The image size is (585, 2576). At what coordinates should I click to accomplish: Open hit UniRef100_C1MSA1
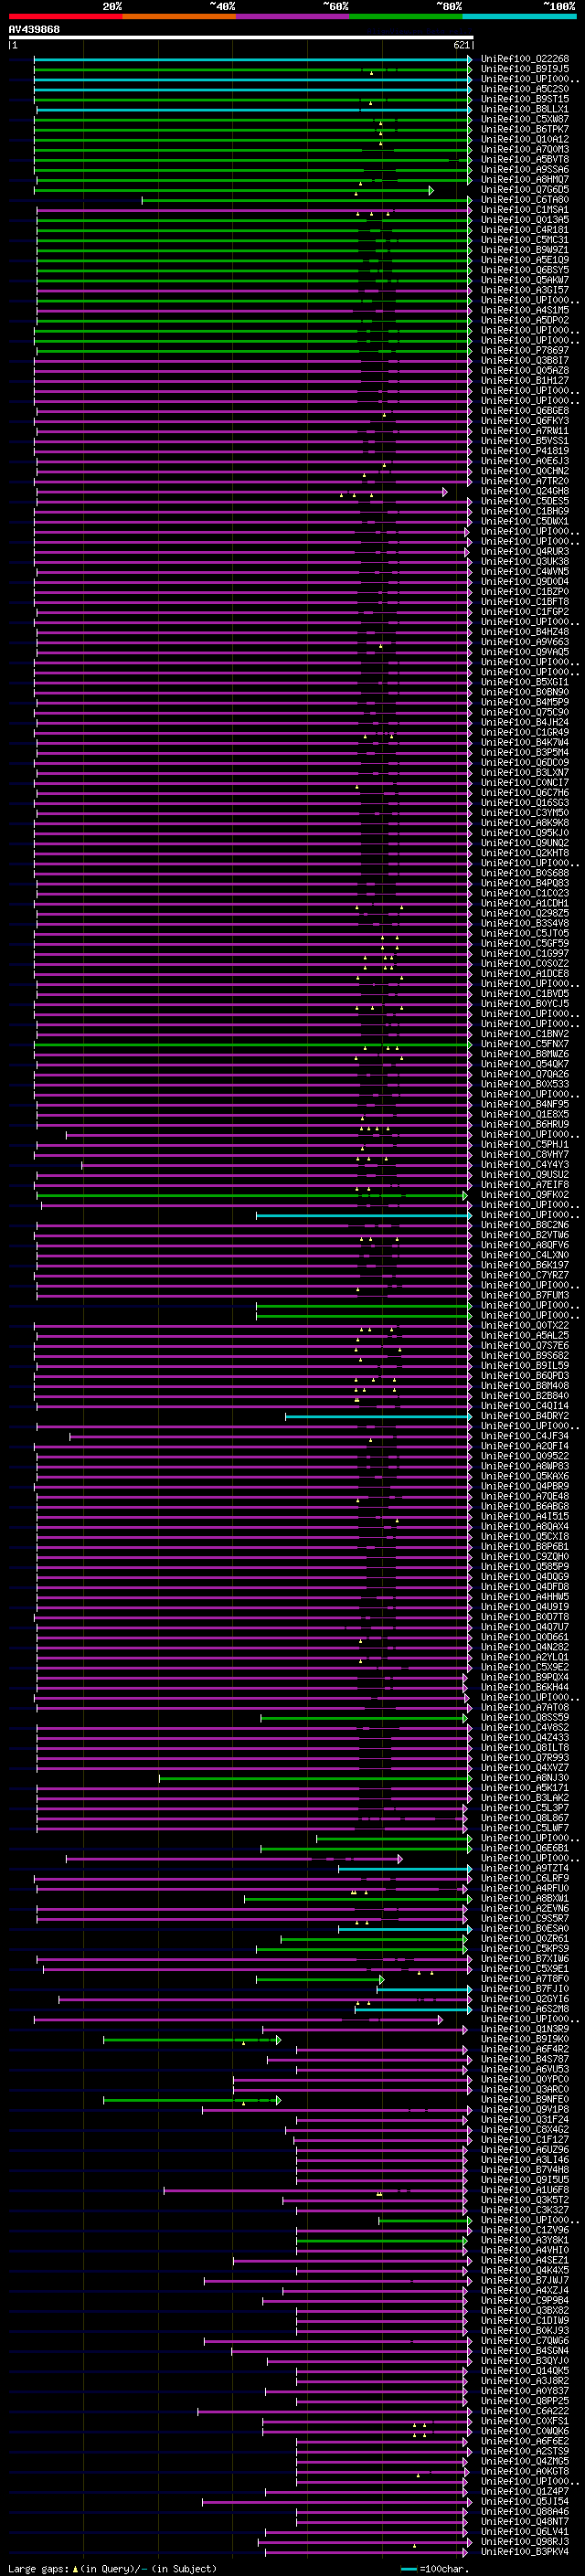click(524, 209)
